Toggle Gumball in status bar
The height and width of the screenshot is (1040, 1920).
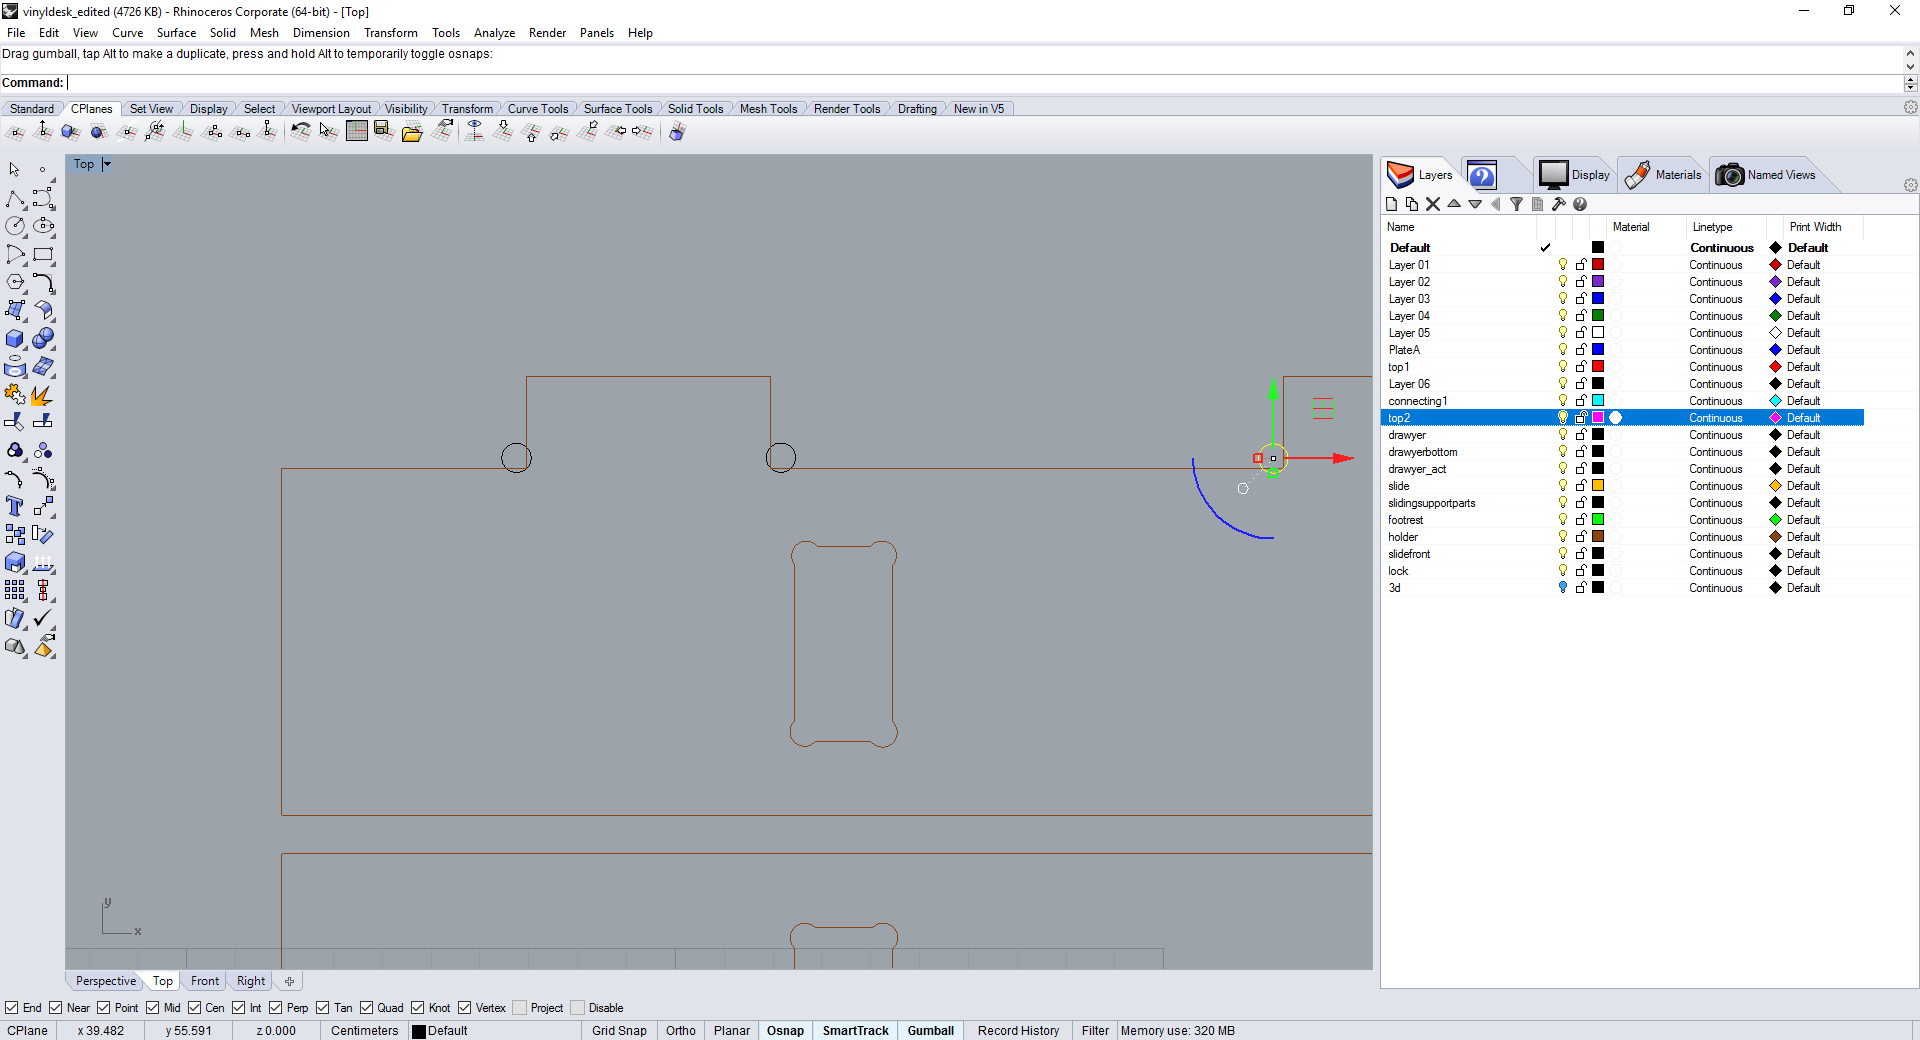930,1031
